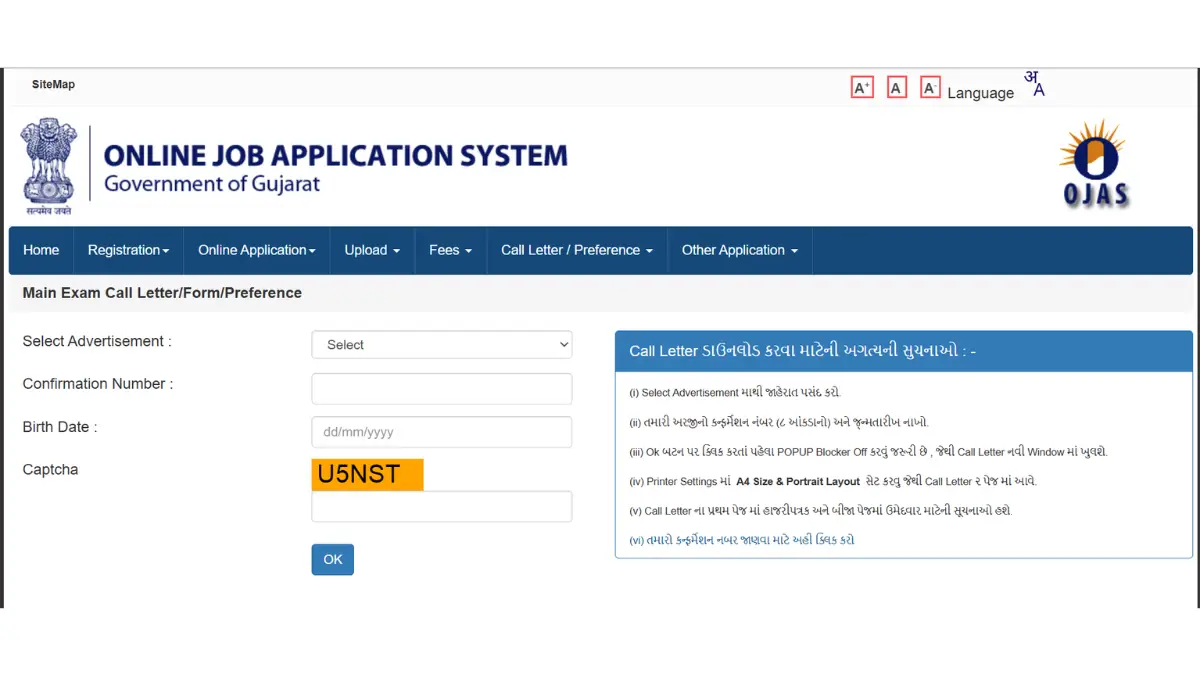Expand the Registration menu
Screen dimensions: 1200x675
pyautogui.click(x=128, y=250)
